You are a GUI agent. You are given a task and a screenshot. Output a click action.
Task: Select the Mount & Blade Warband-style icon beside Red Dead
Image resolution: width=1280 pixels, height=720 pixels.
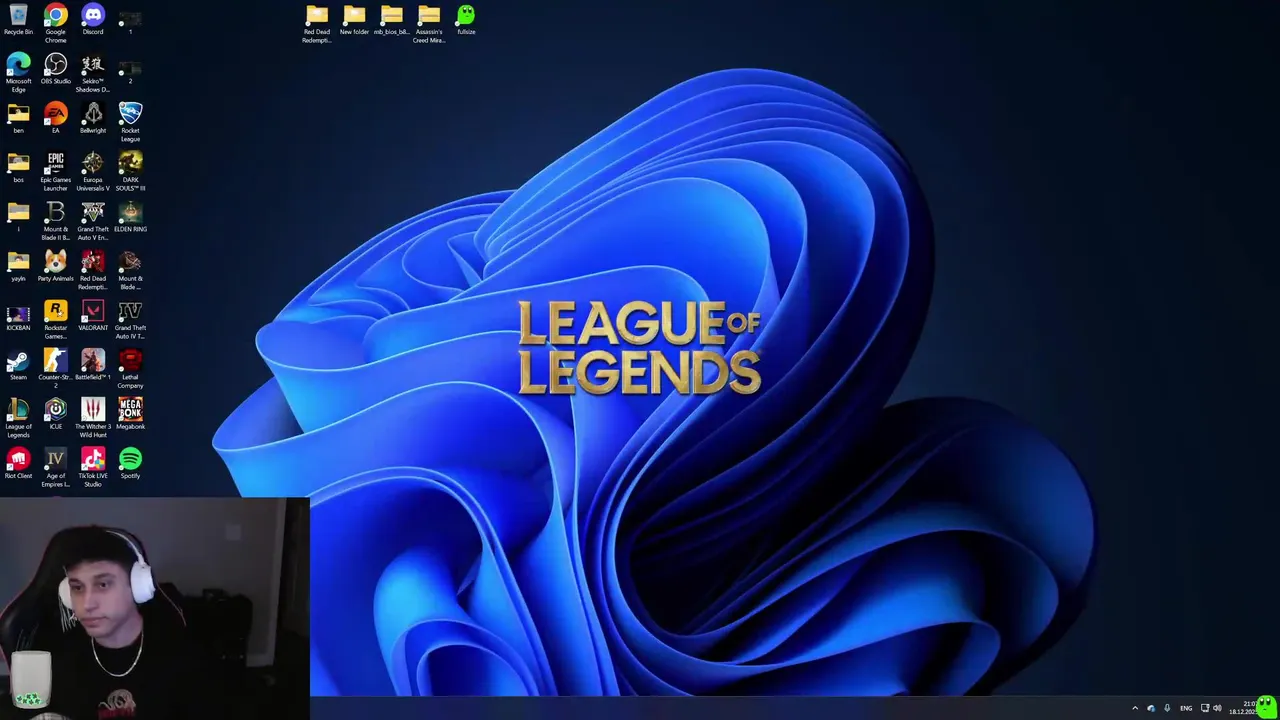(130, 270)
